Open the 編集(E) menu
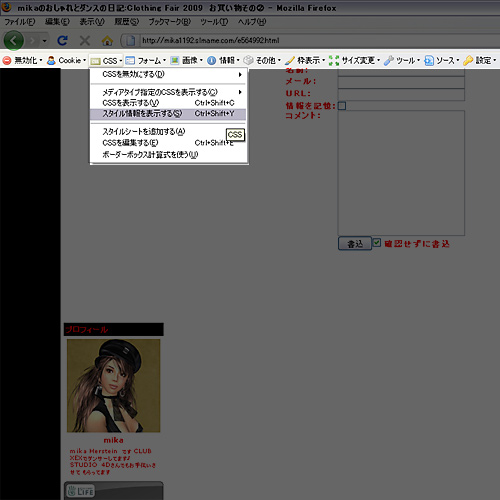 (x=57, y=22)
